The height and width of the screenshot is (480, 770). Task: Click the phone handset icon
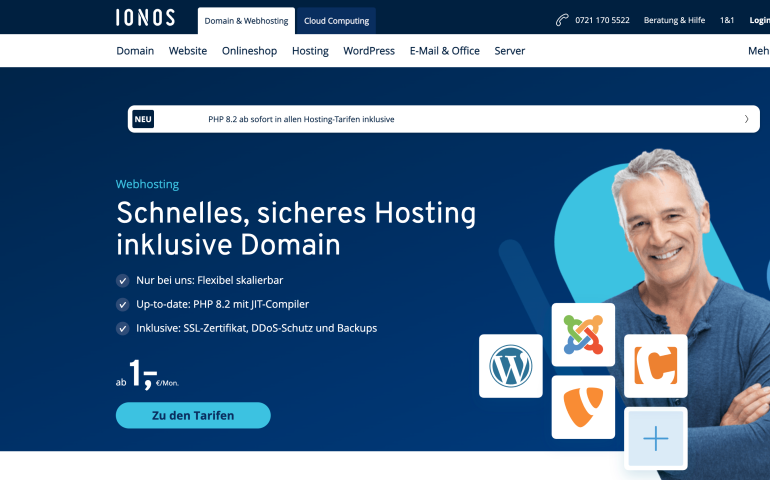point(562,20)
